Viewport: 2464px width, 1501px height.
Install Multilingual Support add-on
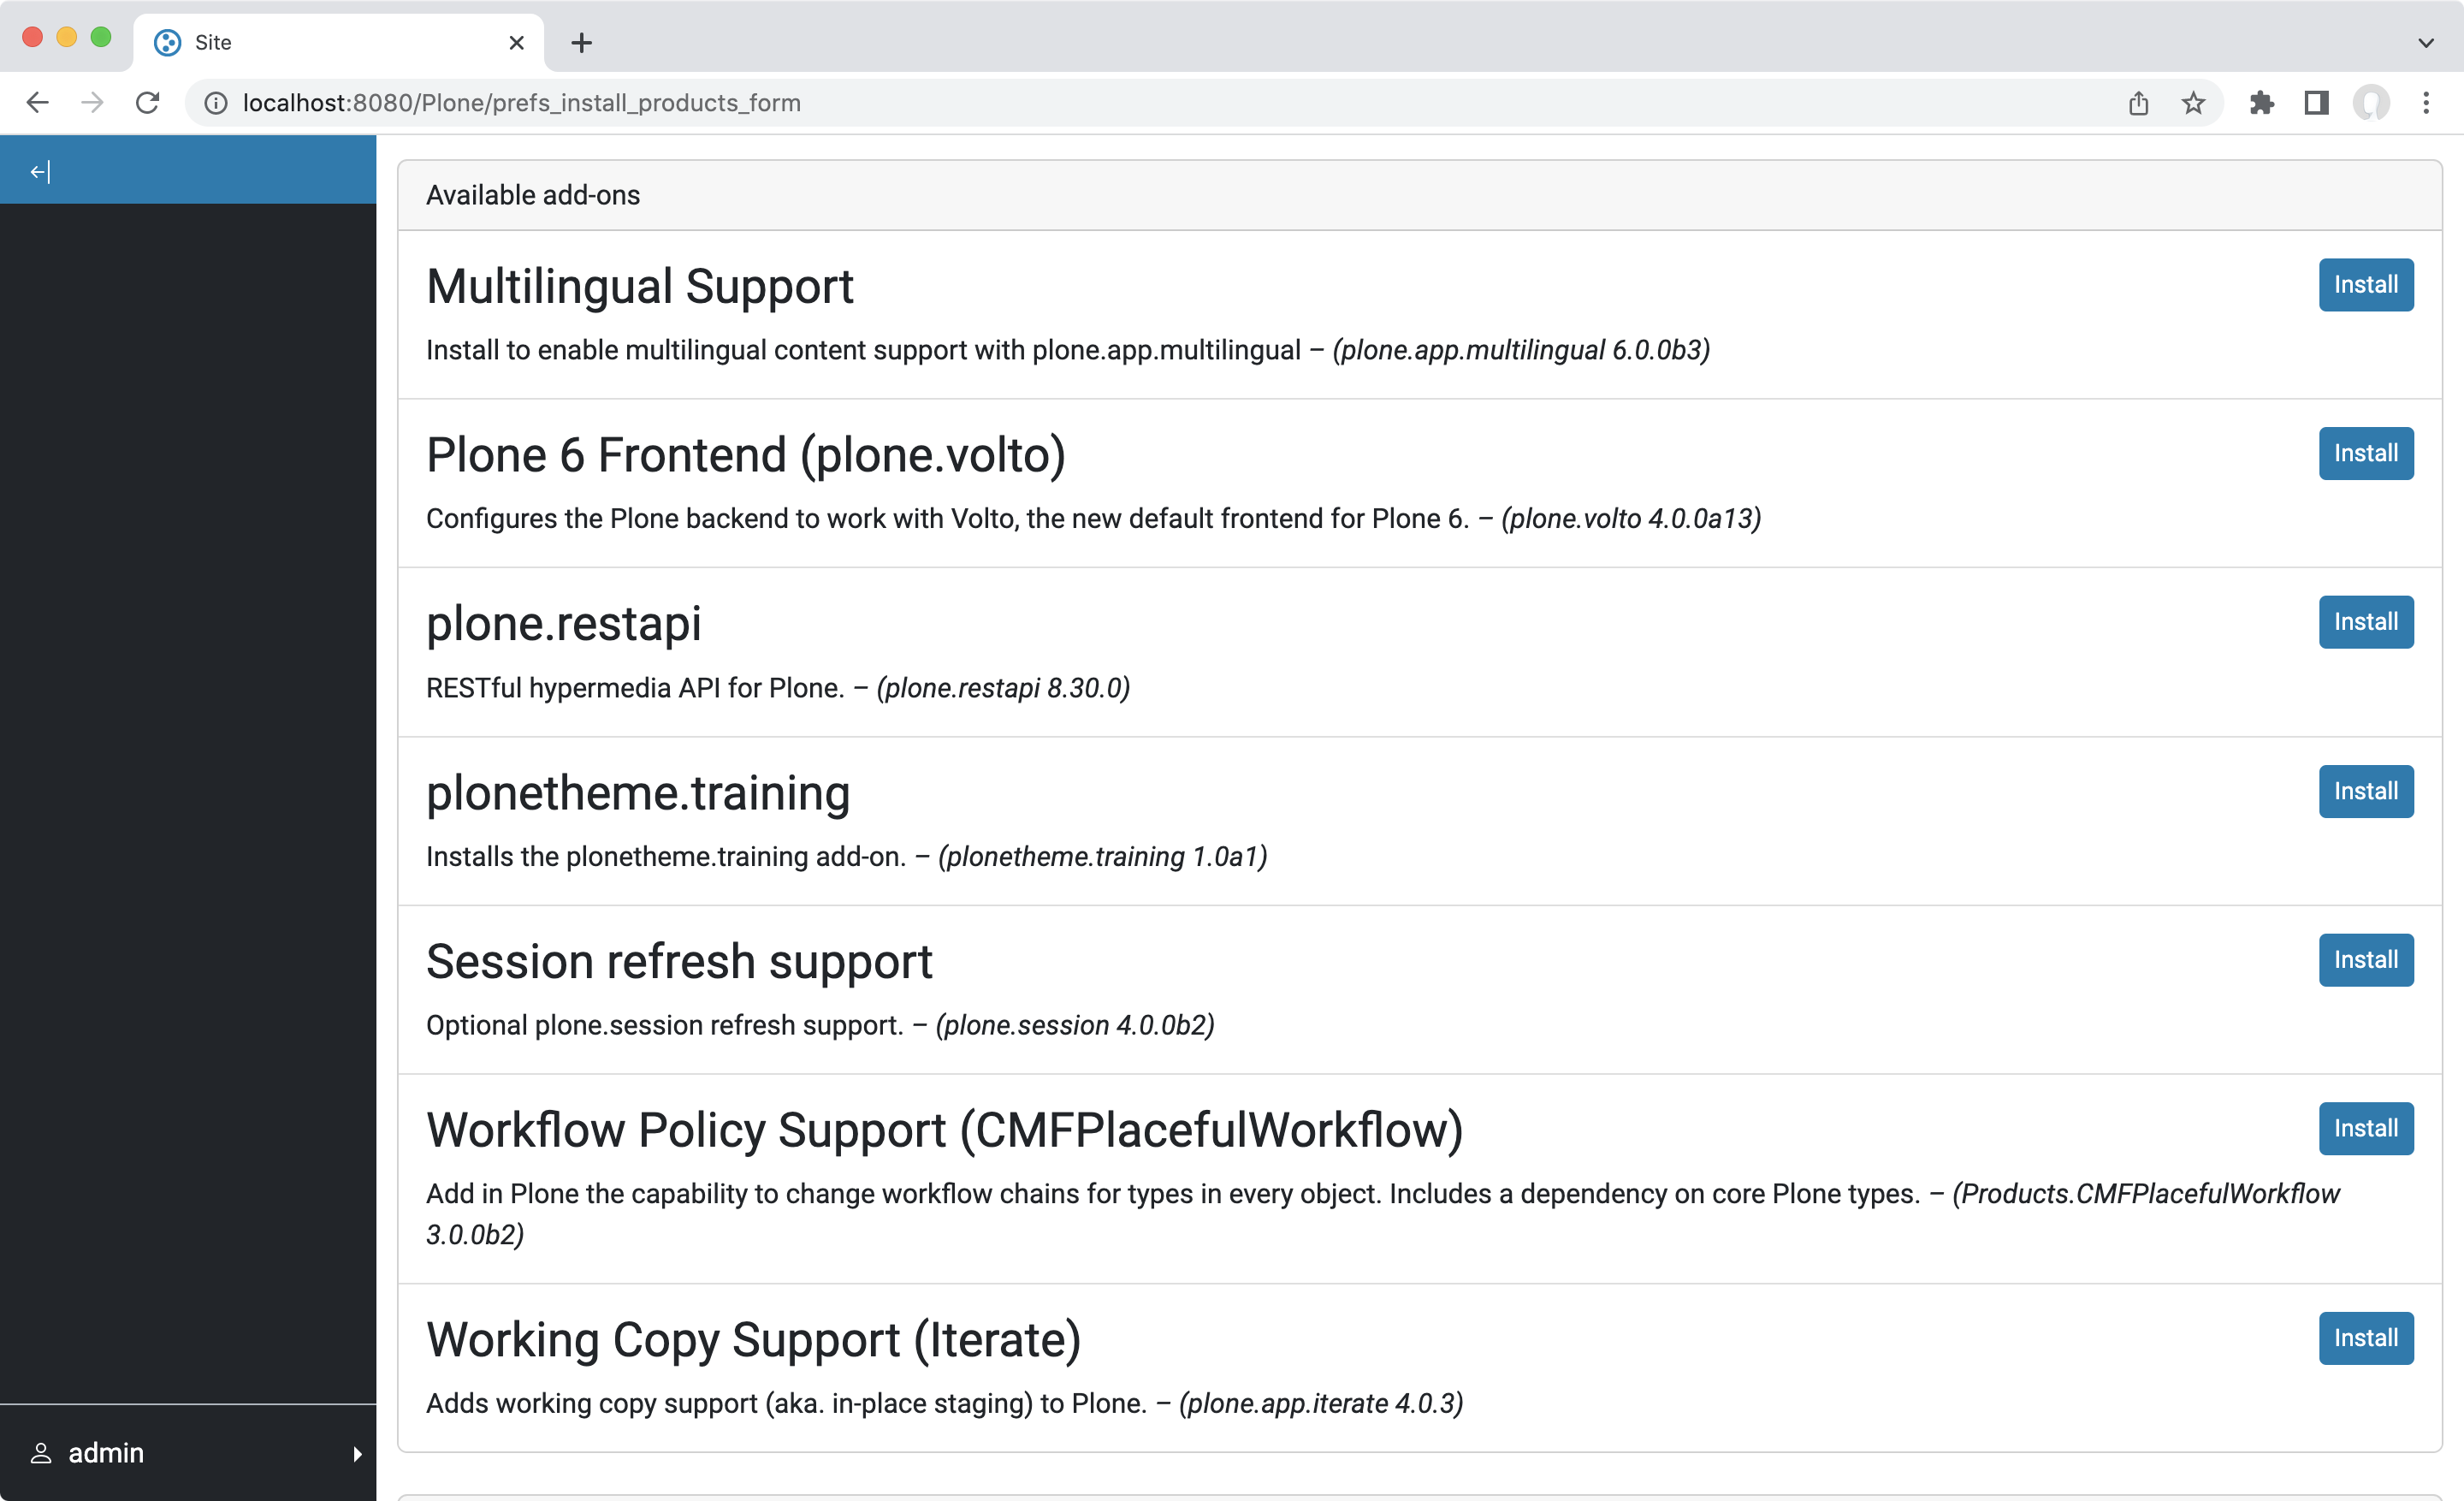tap(2366, 283)
